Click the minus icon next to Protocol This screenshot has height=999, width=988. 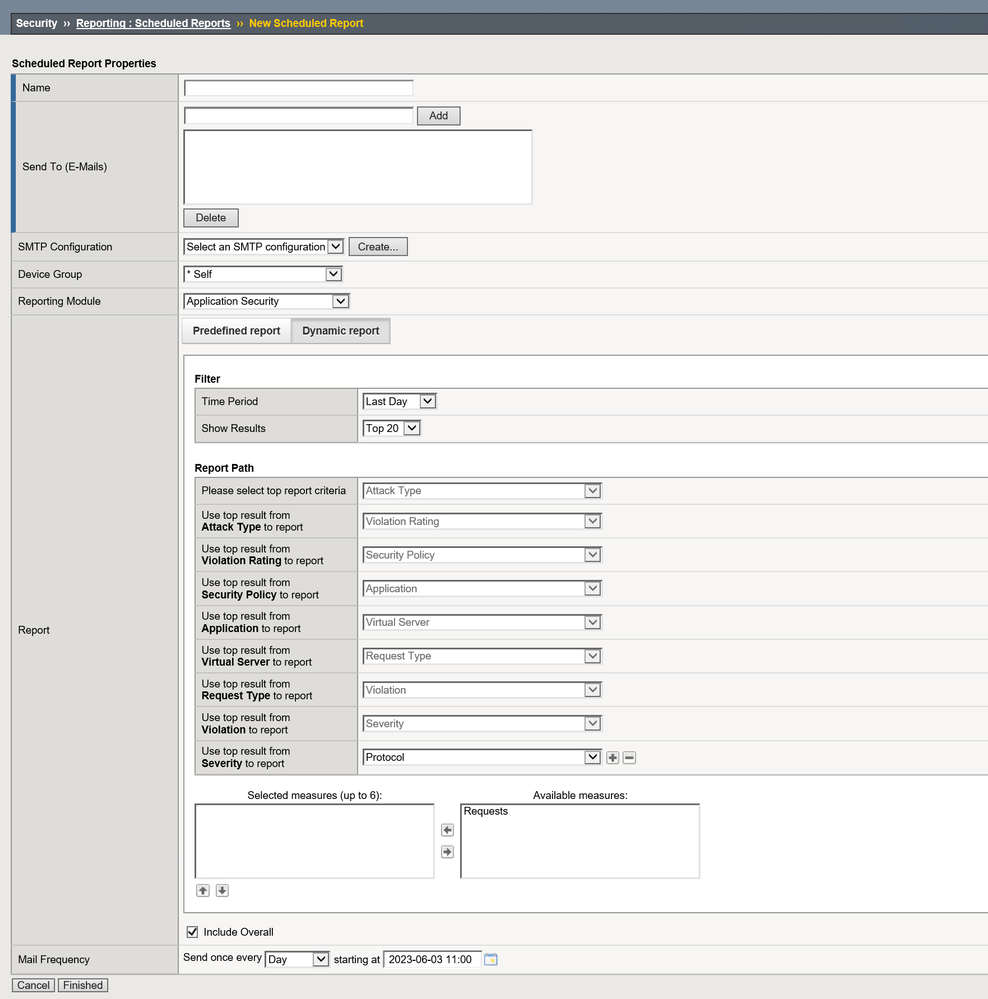coord(629,758)
